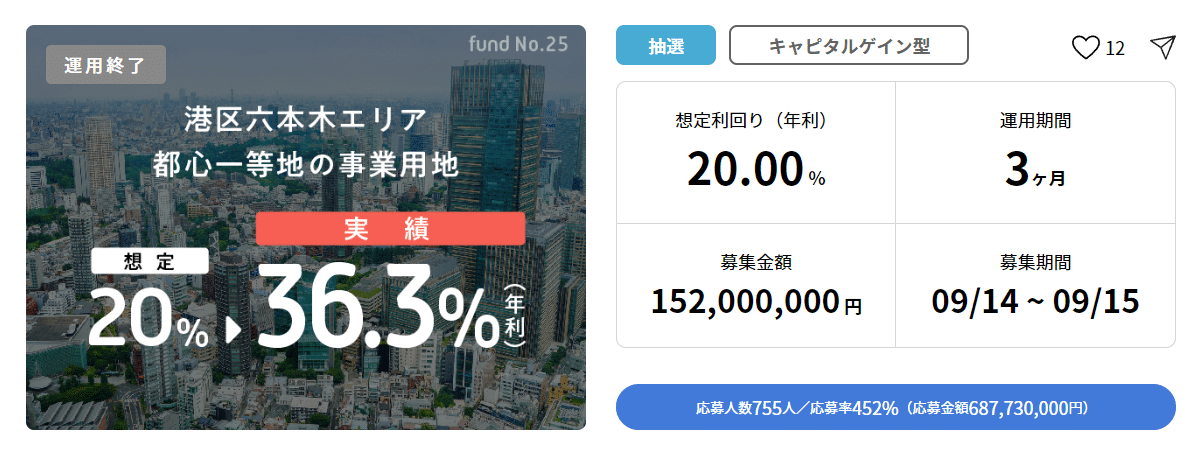Click the 港区六本木エリア title text
Screen dimensions: 1204x457
306,119
